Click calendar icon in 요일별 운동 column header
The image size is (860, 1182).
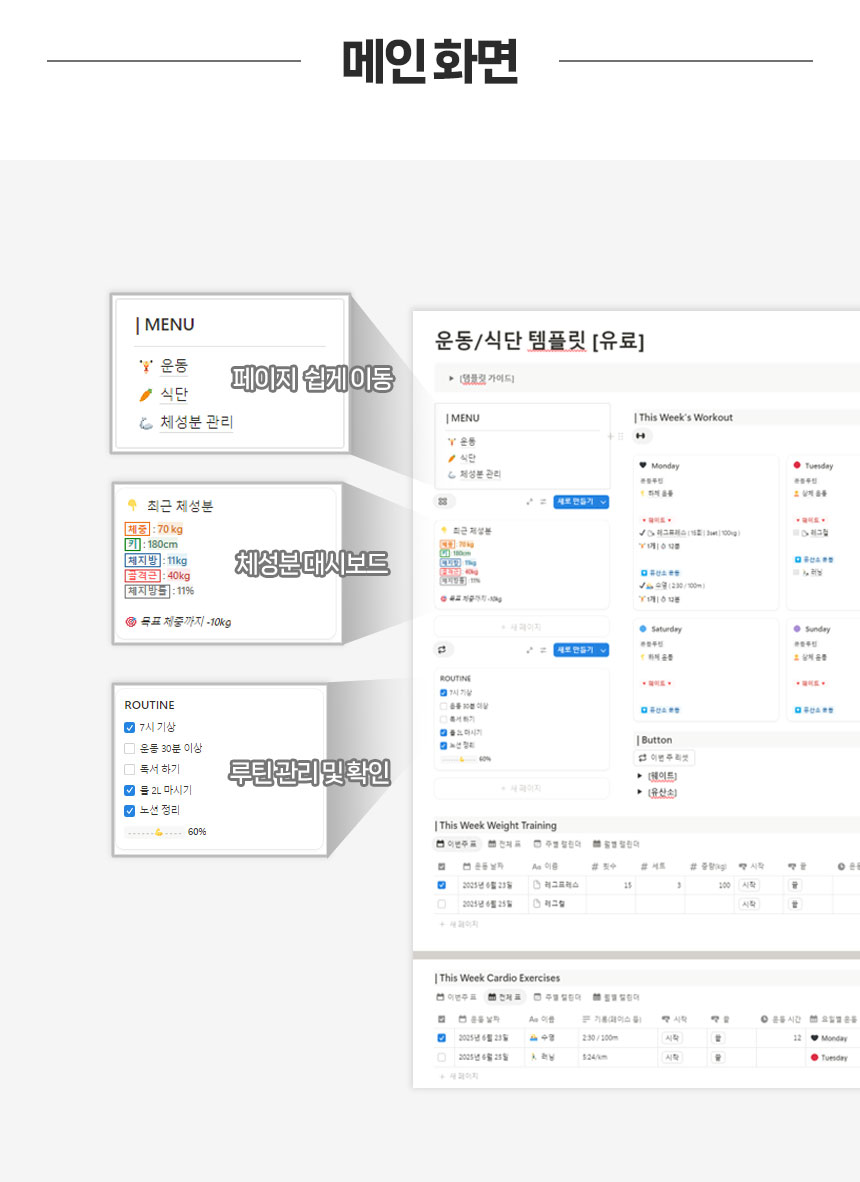813,1018
